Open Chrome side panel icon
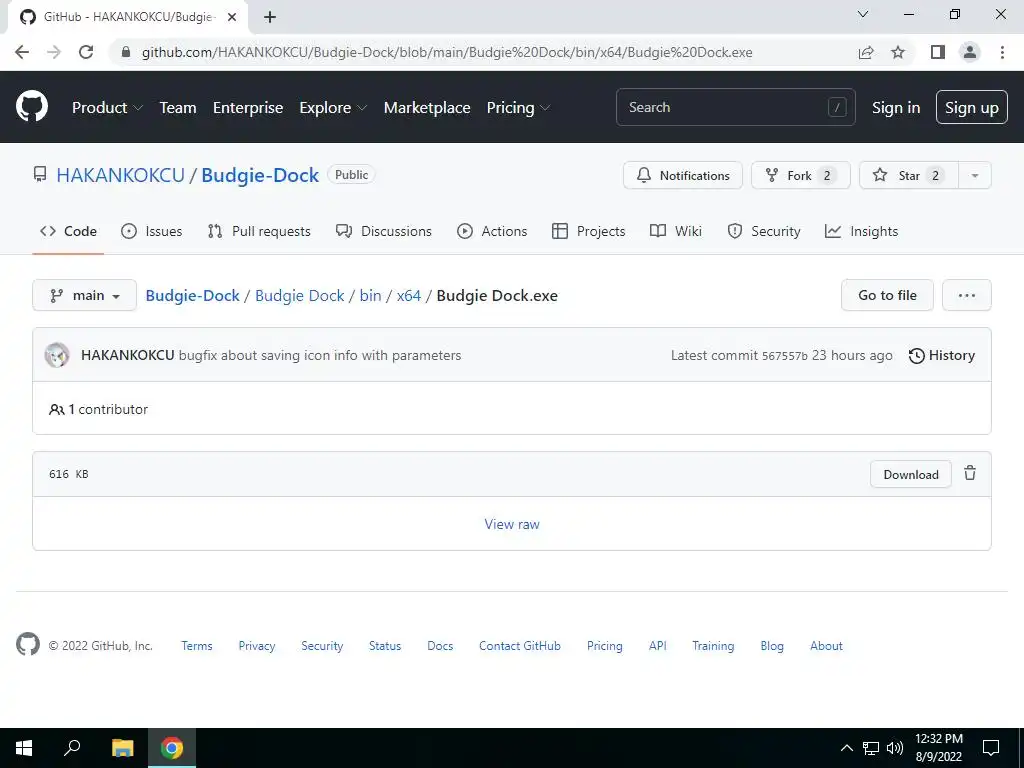The width and height of the screenshot is (1024, 768). [x=938, y=52]
